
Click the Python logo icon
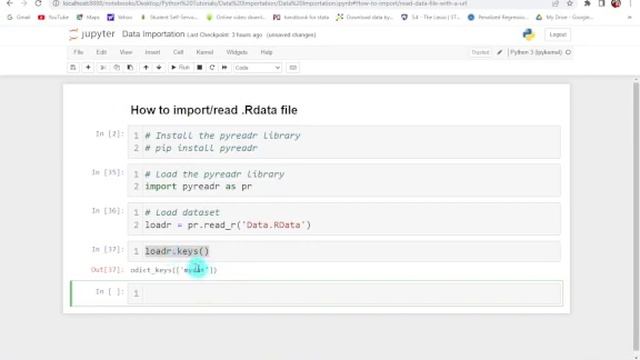point(529,35)
